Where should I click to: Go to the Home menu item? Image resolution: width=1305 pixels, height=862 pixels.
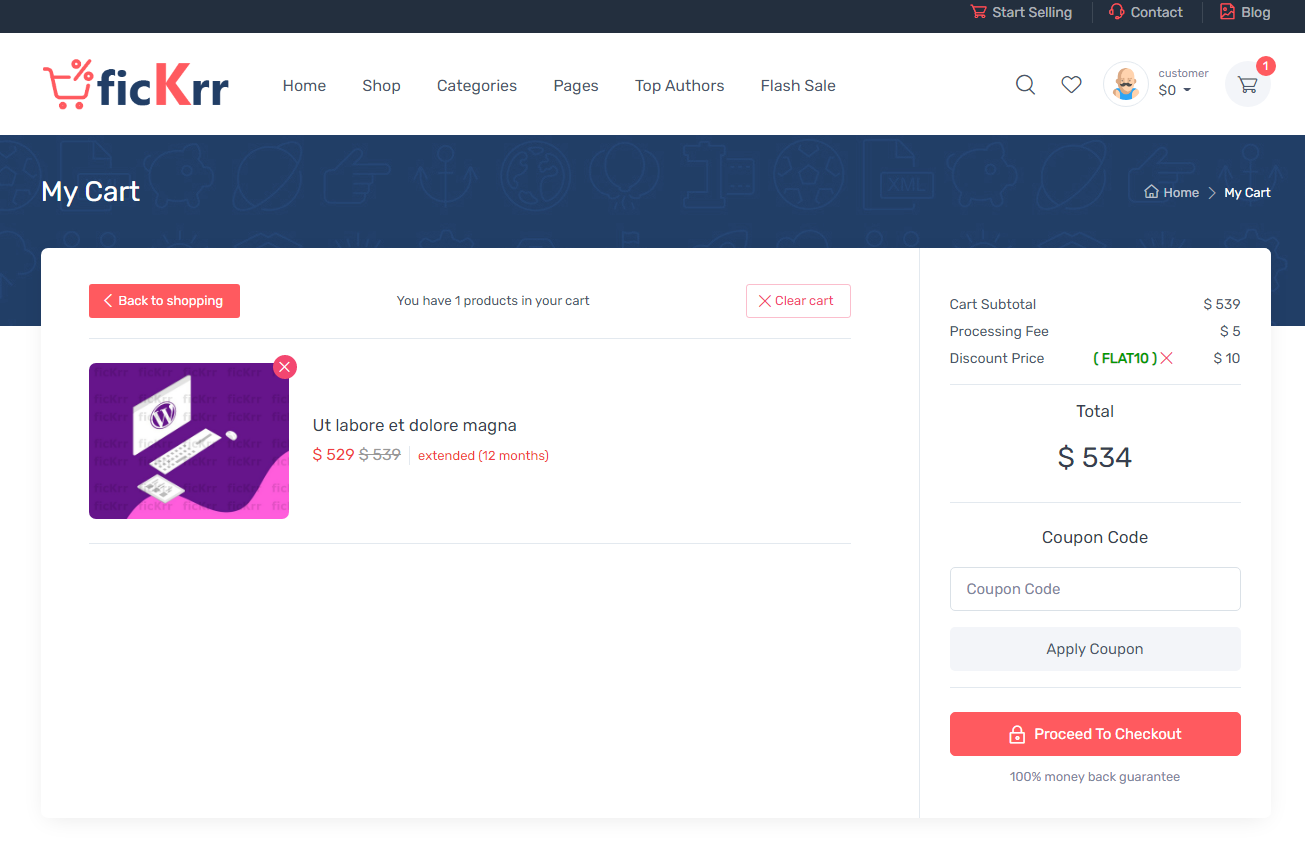point(304,86)
